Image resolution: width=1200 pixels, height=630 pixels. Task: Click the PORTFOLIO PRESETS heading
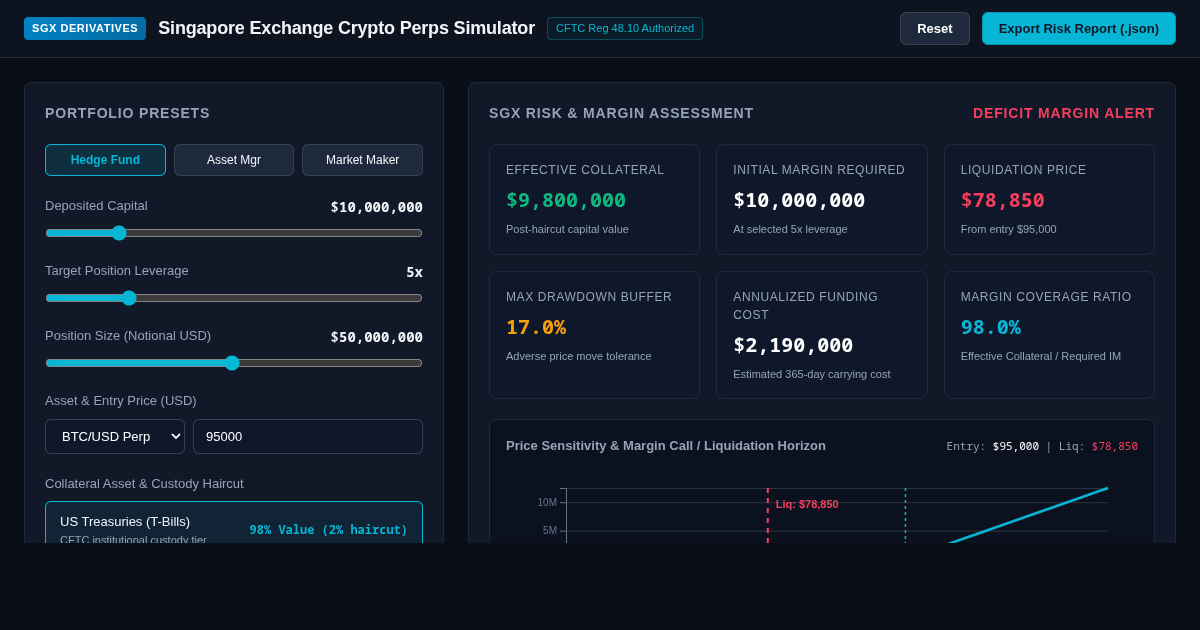point(127,113)
